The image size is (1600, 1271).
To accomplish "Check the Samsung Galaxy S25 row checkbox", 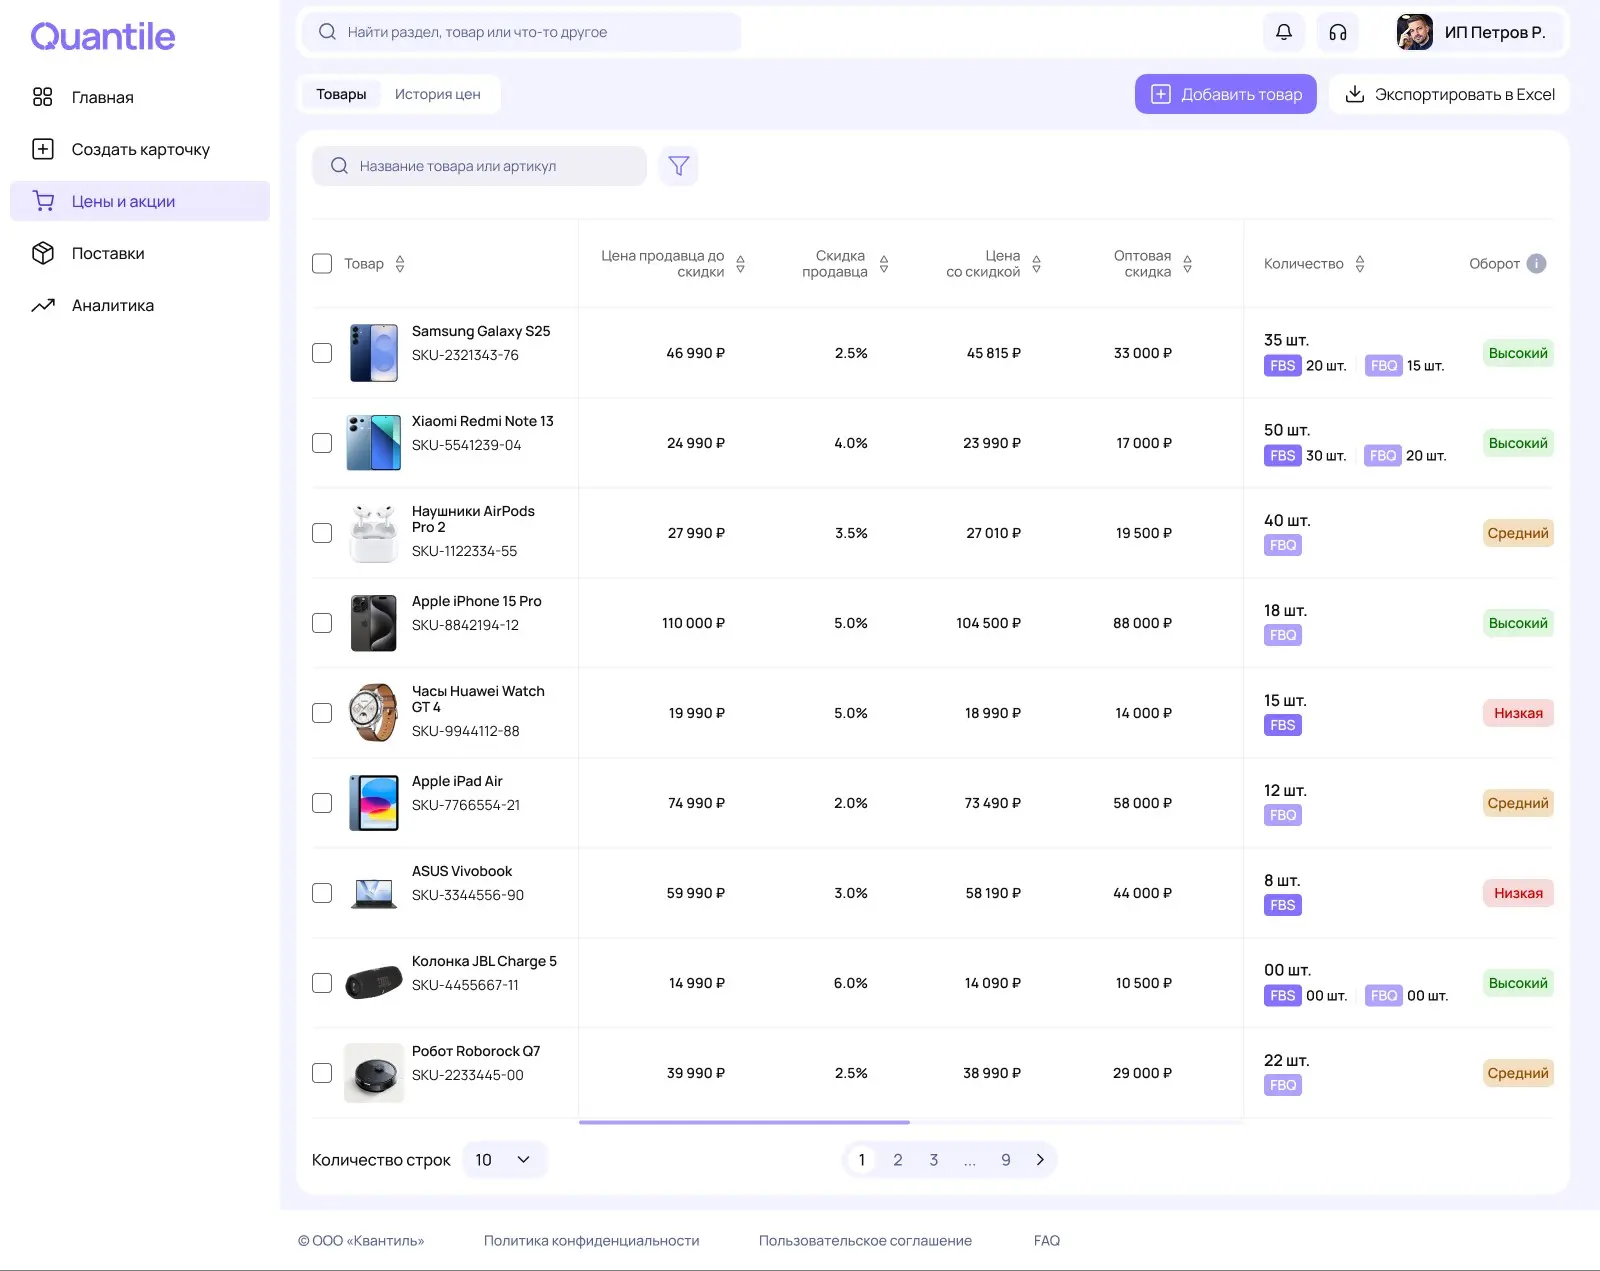I will tap(322, 353).
